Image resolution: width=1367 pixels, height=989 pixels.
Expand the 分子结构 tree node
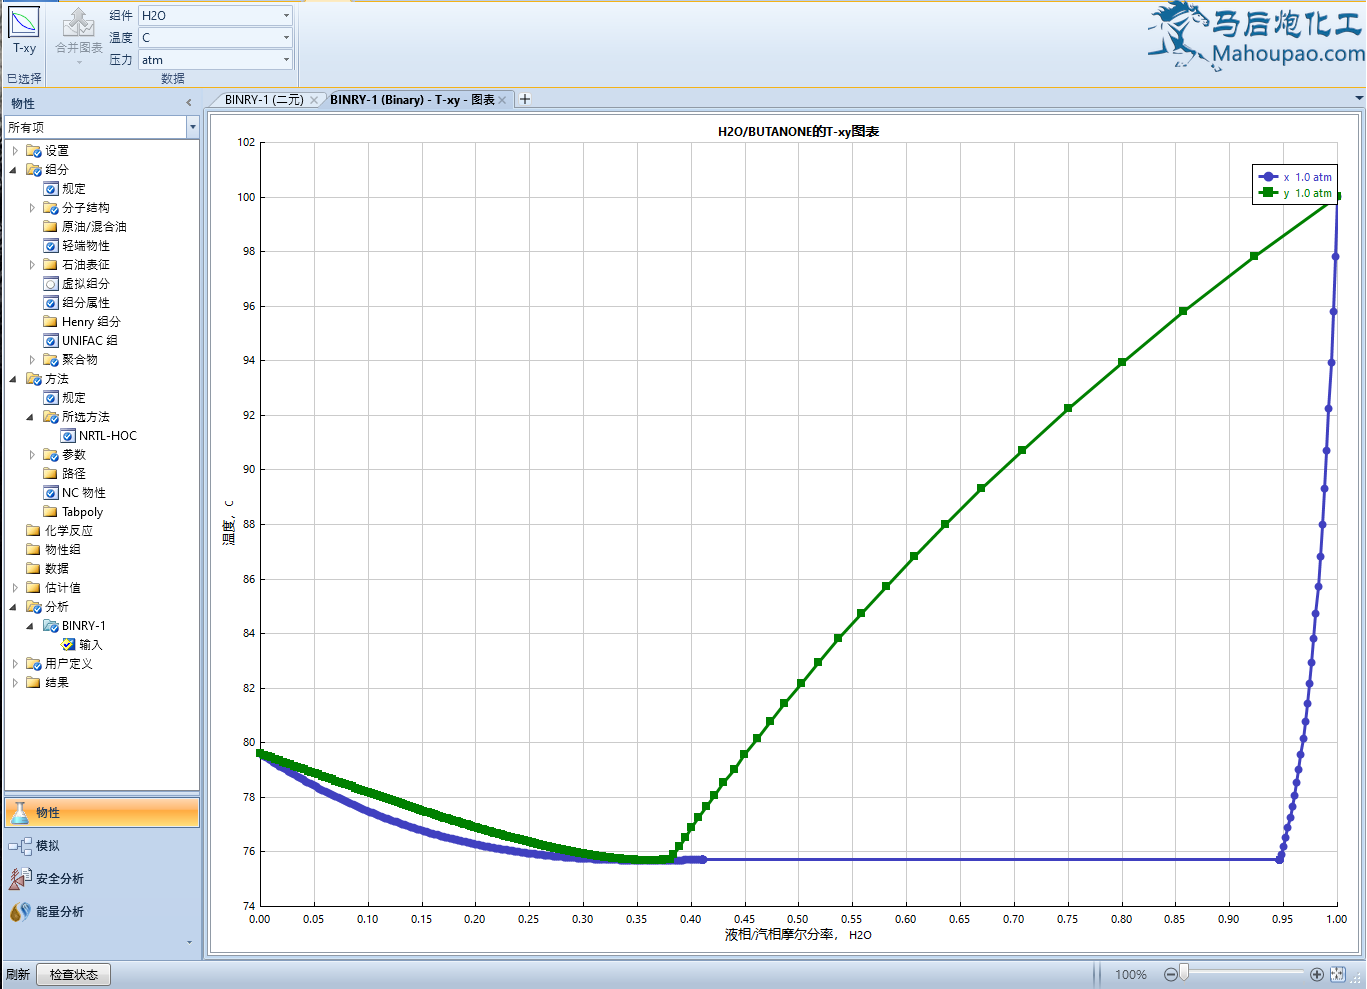coord(32,208)
